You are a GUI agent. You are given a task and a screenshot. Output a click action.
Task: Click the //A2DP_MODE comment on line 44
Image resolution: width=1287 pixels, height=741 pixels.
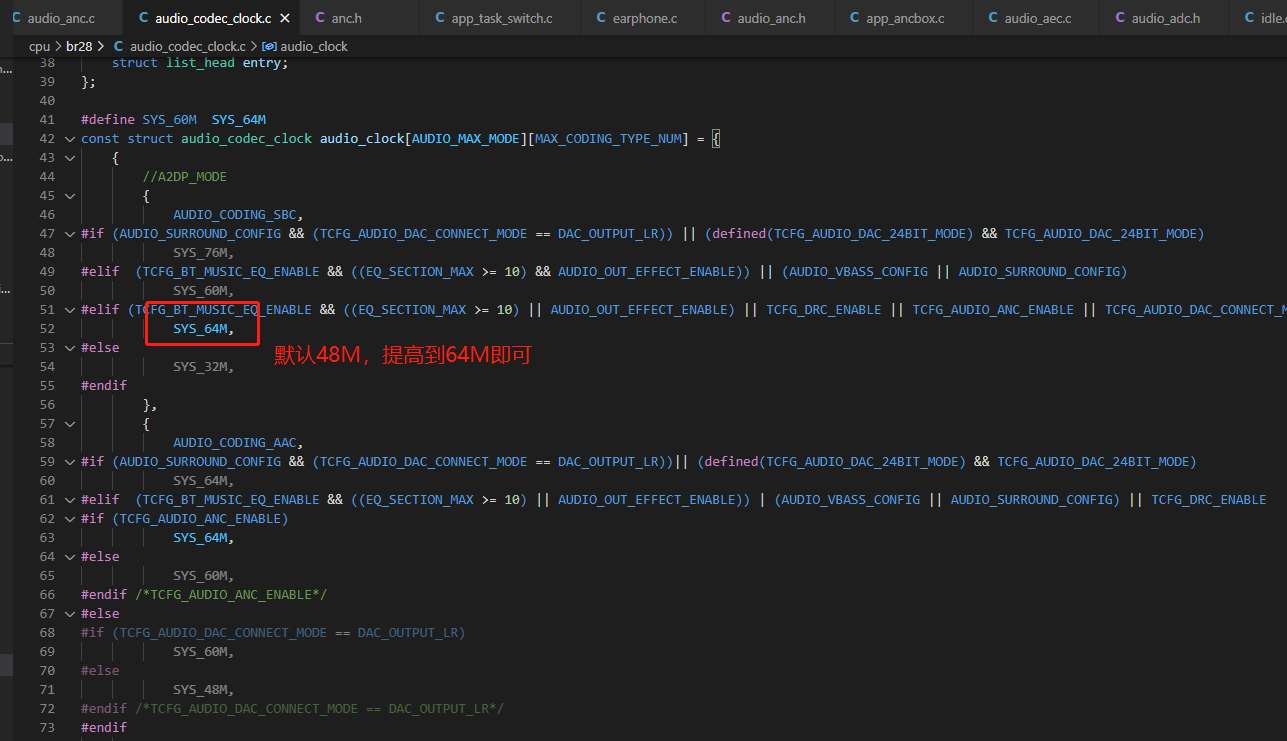[185, 177]
